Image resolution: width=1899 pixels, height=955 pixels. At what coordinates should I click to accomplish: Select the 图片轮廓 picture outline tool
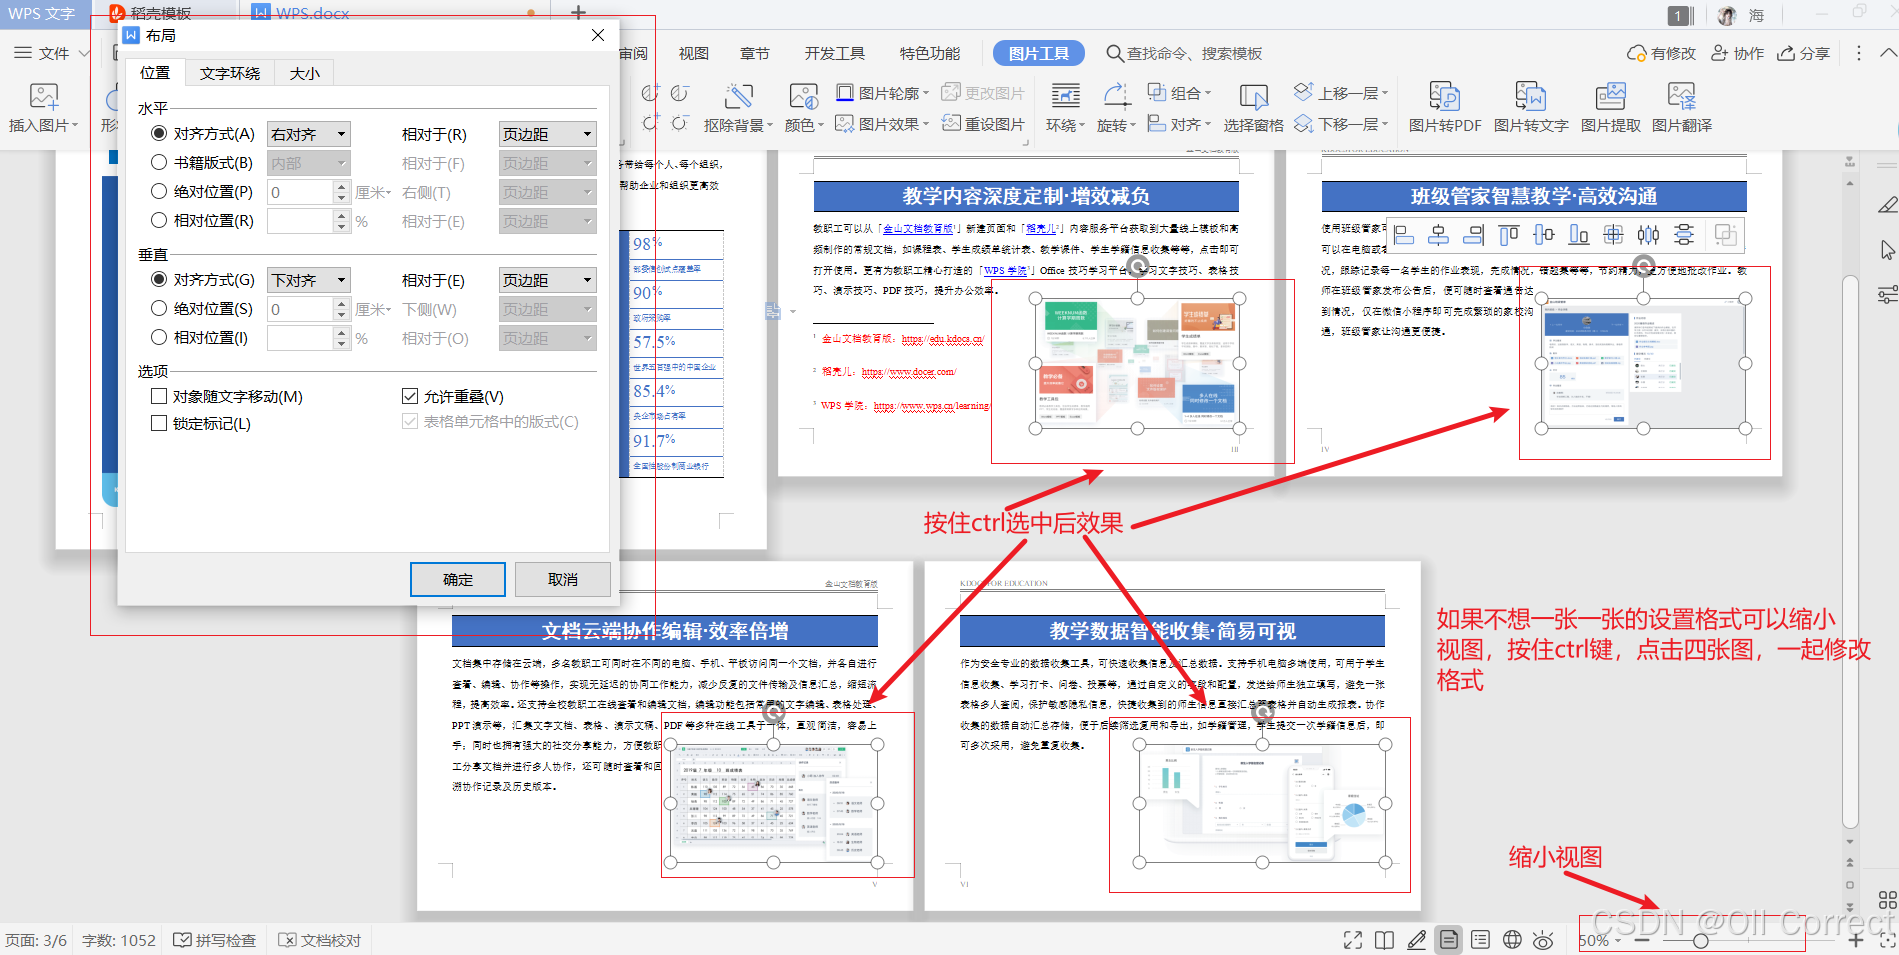pyautogui.click(x=881, y=93)
